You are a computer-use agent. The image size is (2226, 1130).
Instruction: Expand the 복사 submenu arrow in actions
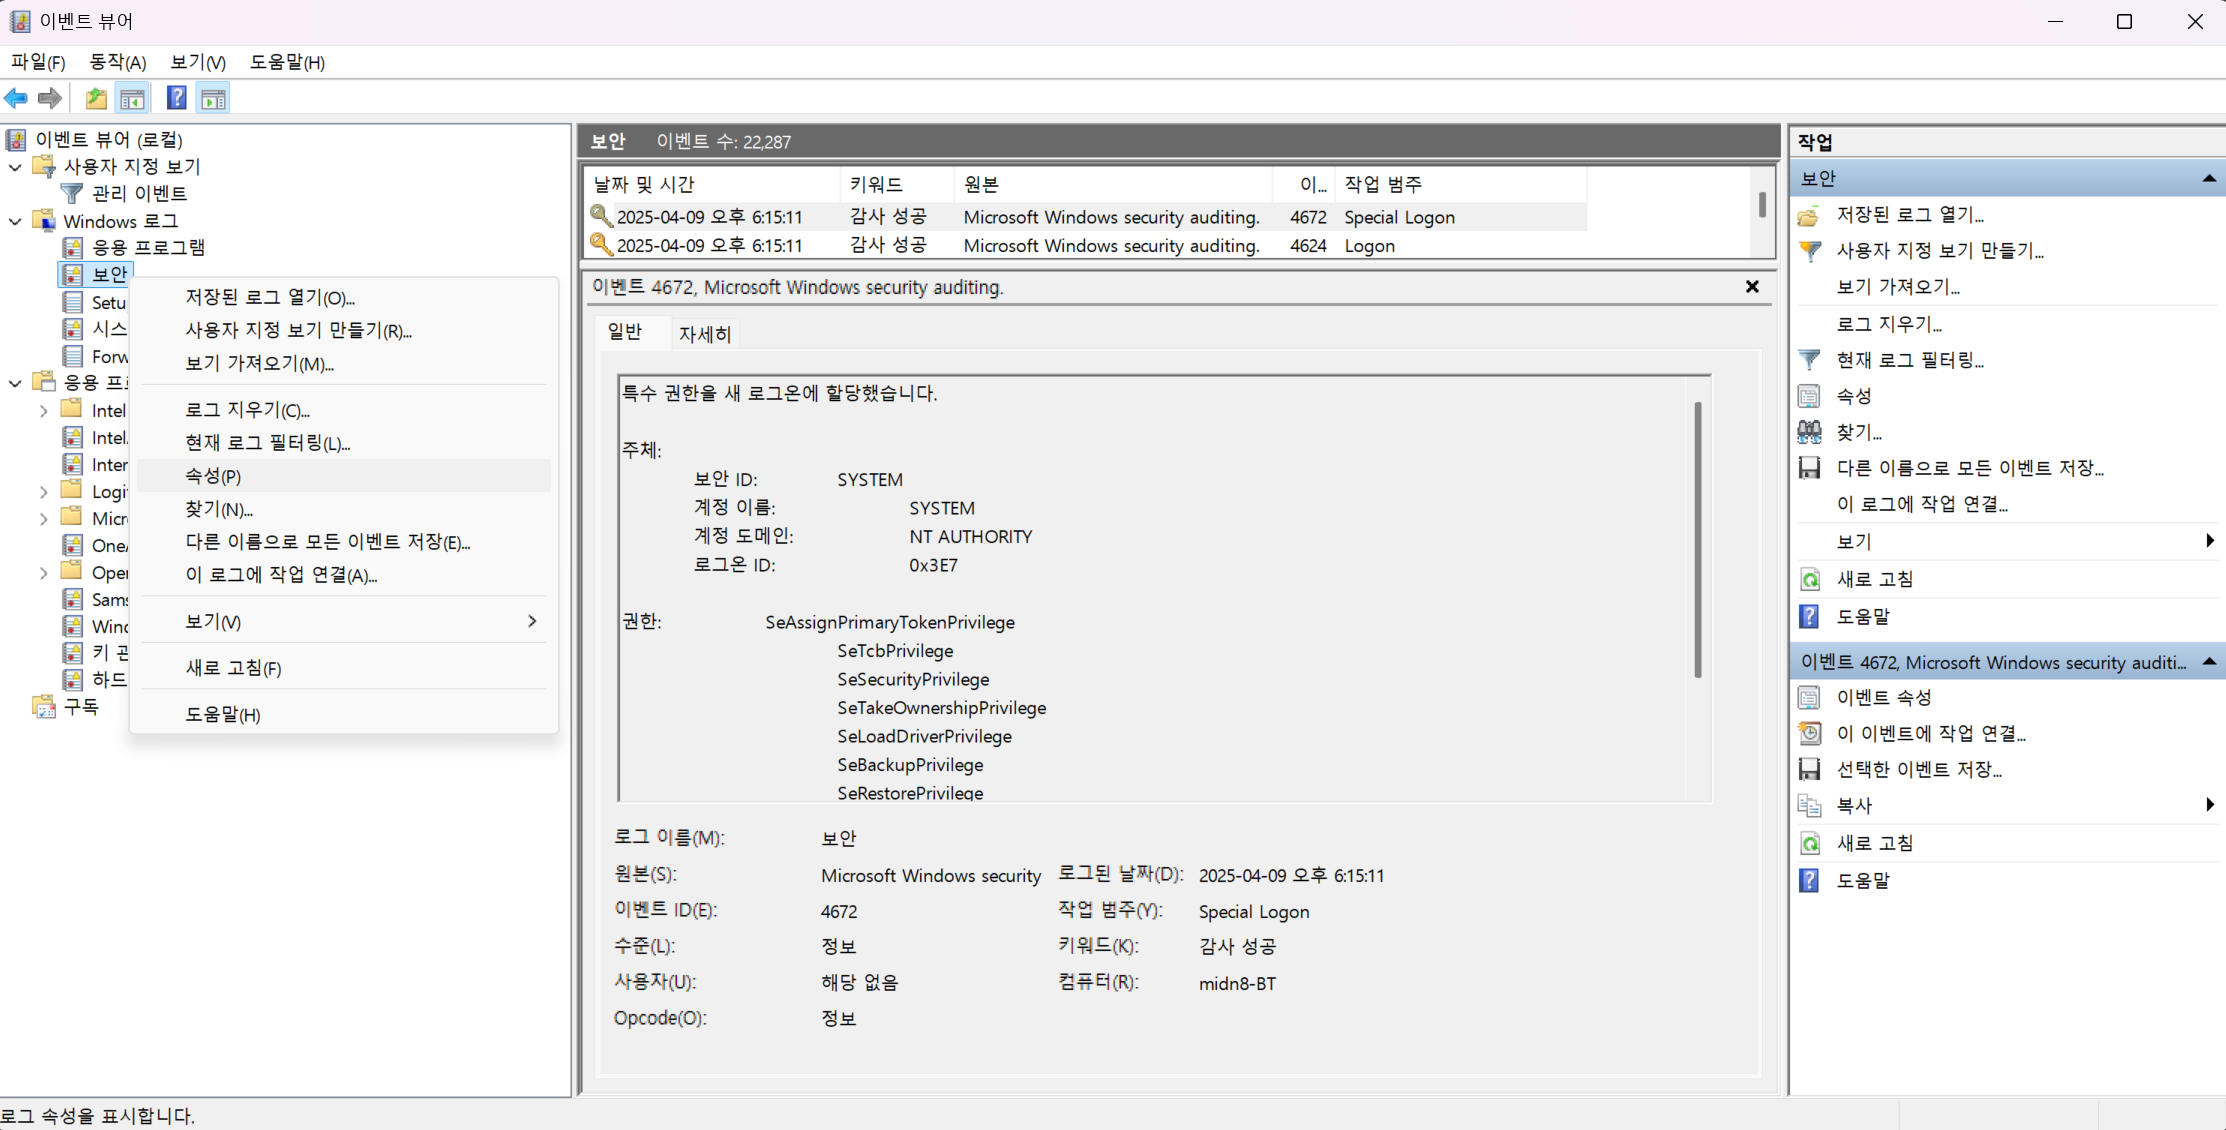(2209, 805)
